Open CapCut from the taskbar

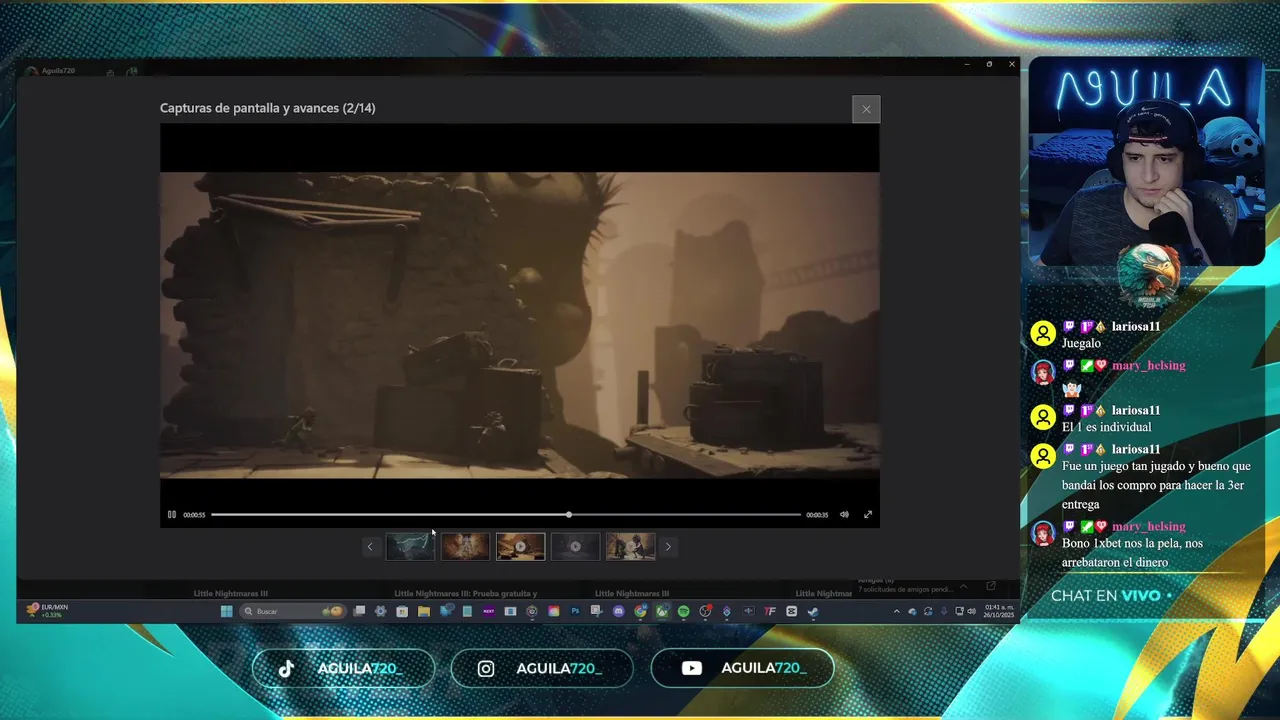coord(792,611)
